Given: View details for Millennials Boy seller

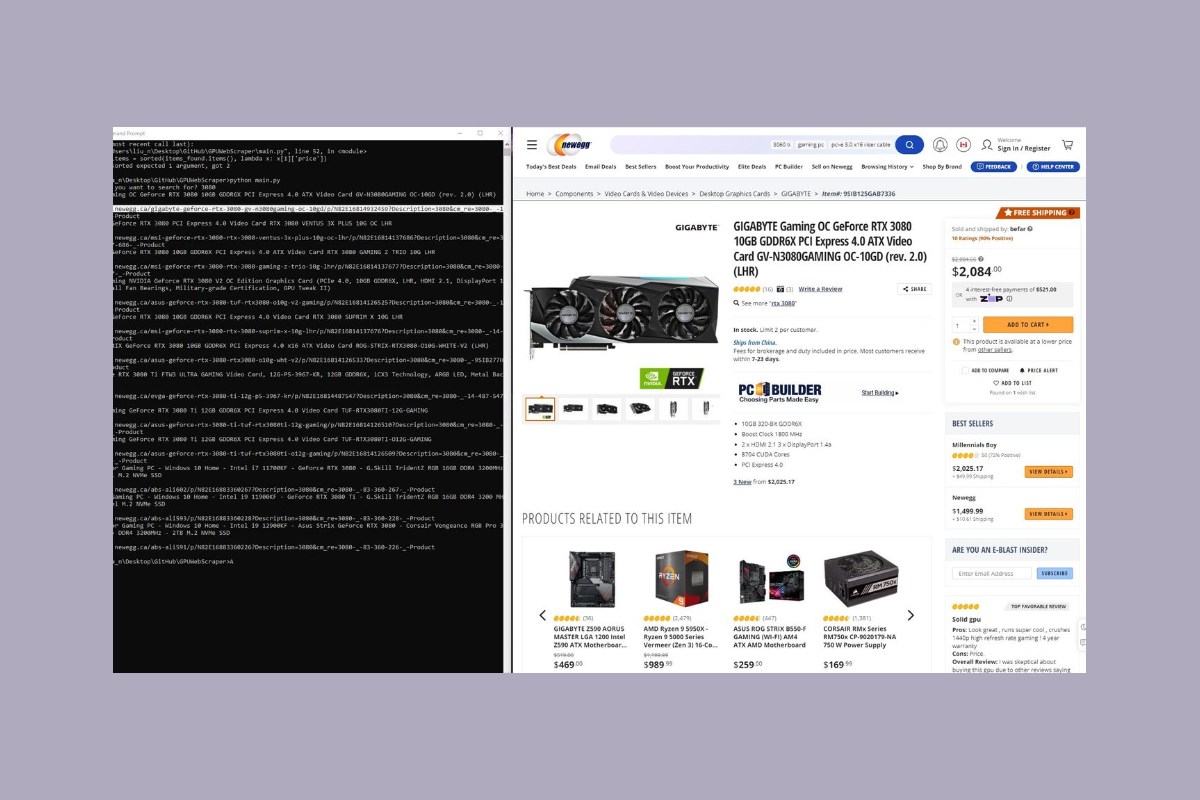Looking at the screenshot, I should tap(1048, 471).
